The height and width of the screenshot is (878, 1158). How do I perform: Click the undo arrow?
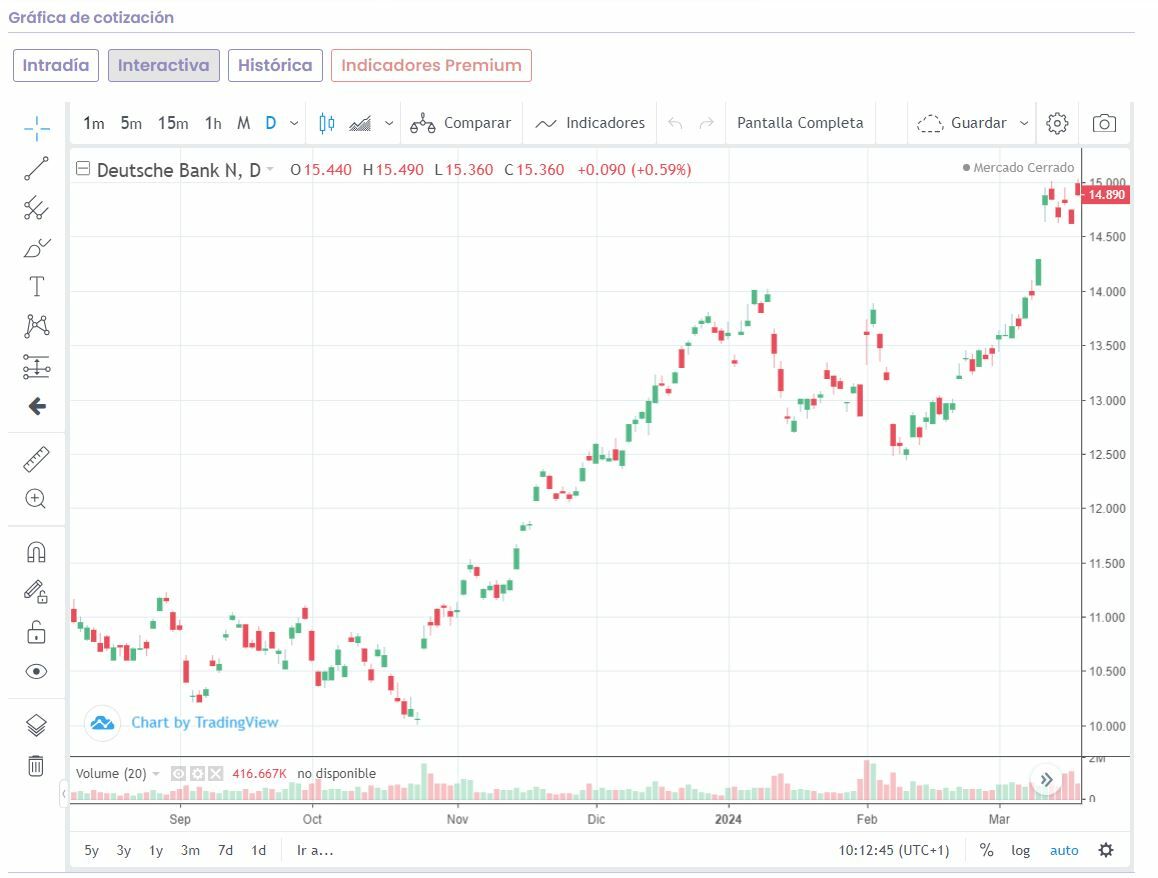tap(675, 123)
